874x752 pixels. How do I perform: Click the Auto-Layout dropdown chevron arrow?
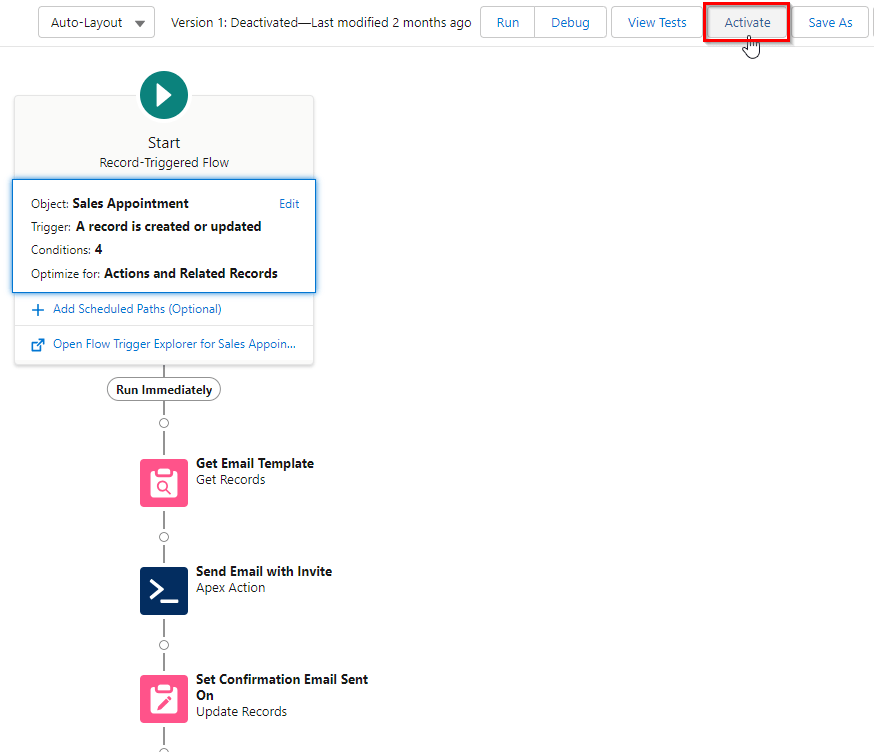coord(139,21)
